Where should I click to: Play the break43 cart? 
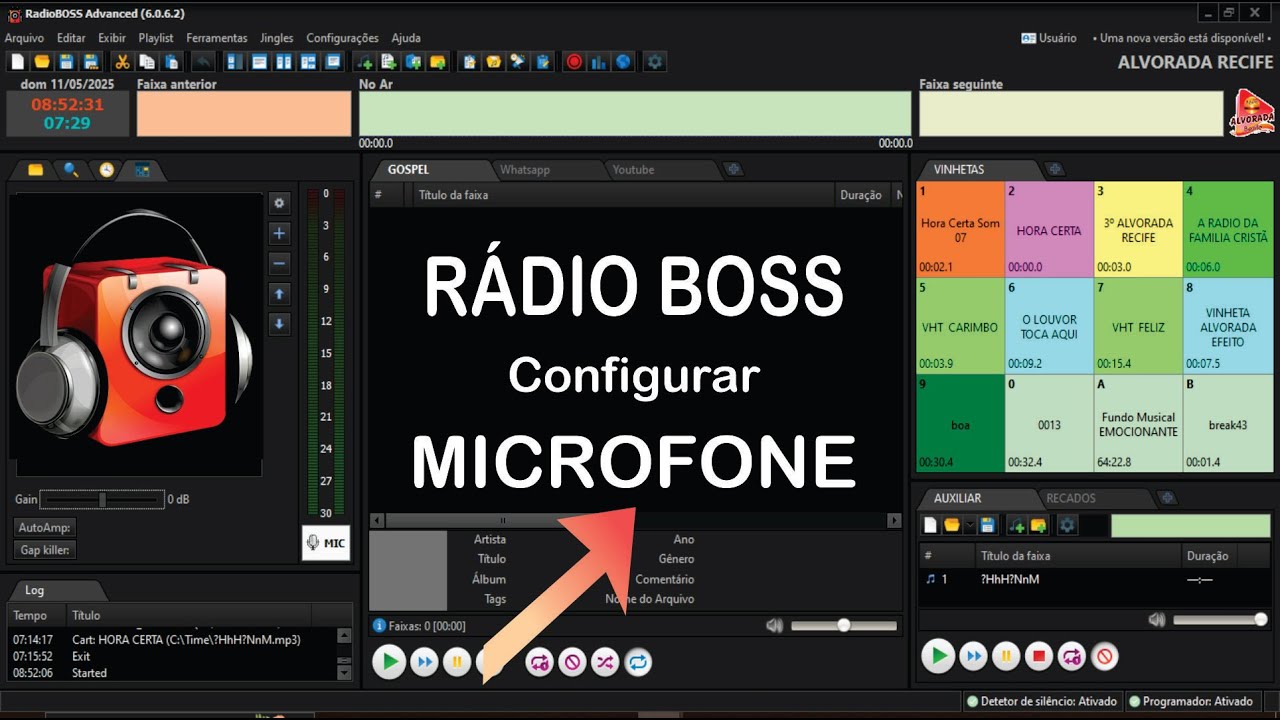coord(1227,423)
